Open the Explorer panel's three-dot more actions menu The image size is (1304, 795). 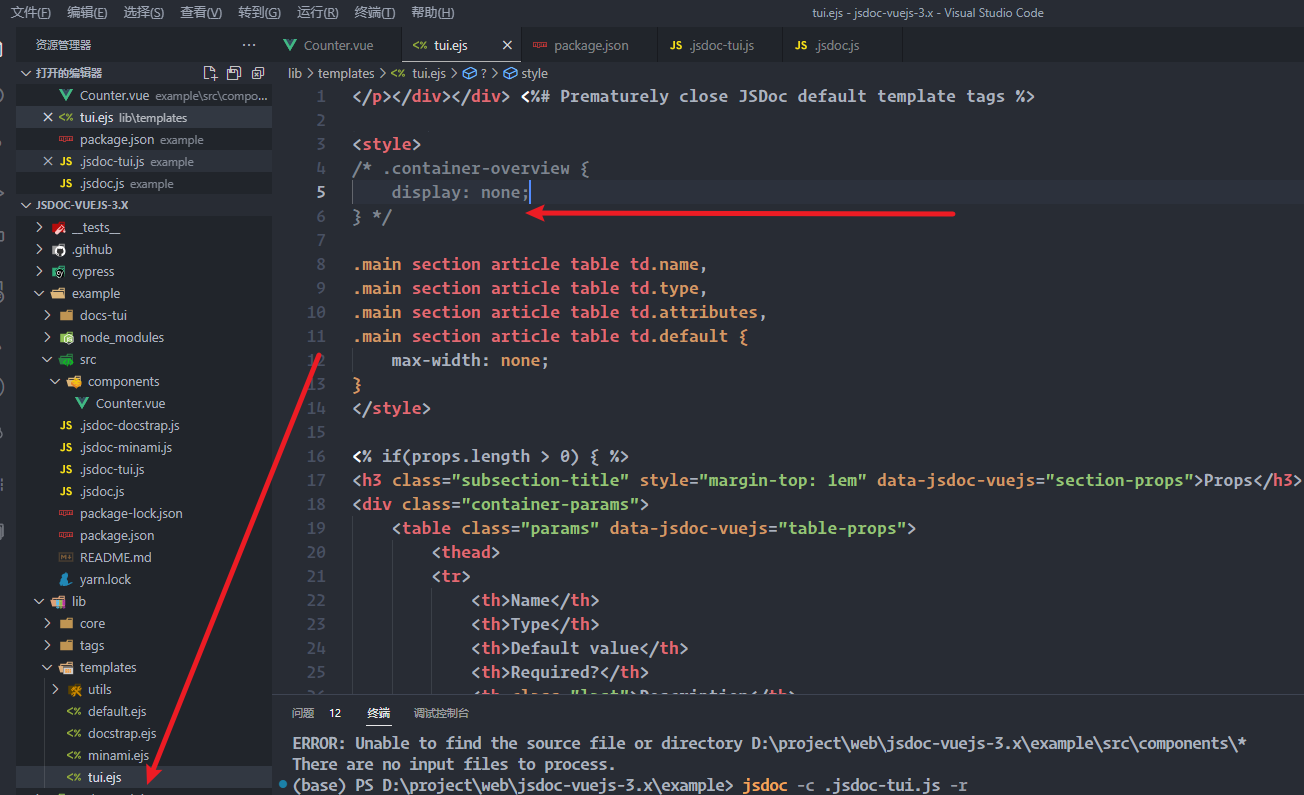[x=249, y=45]
